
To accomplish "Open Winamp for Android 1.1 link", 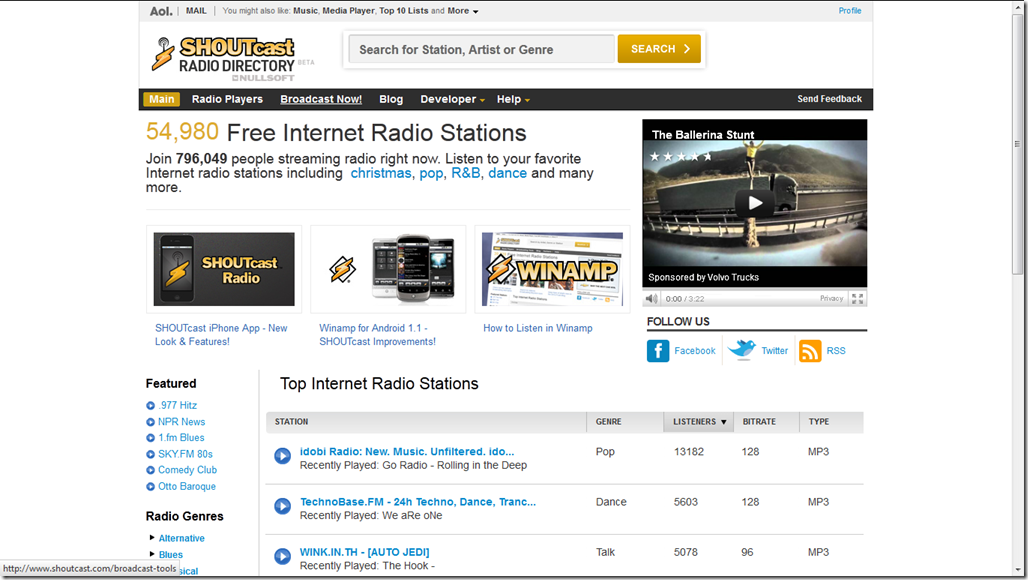I will pos(377,335).
